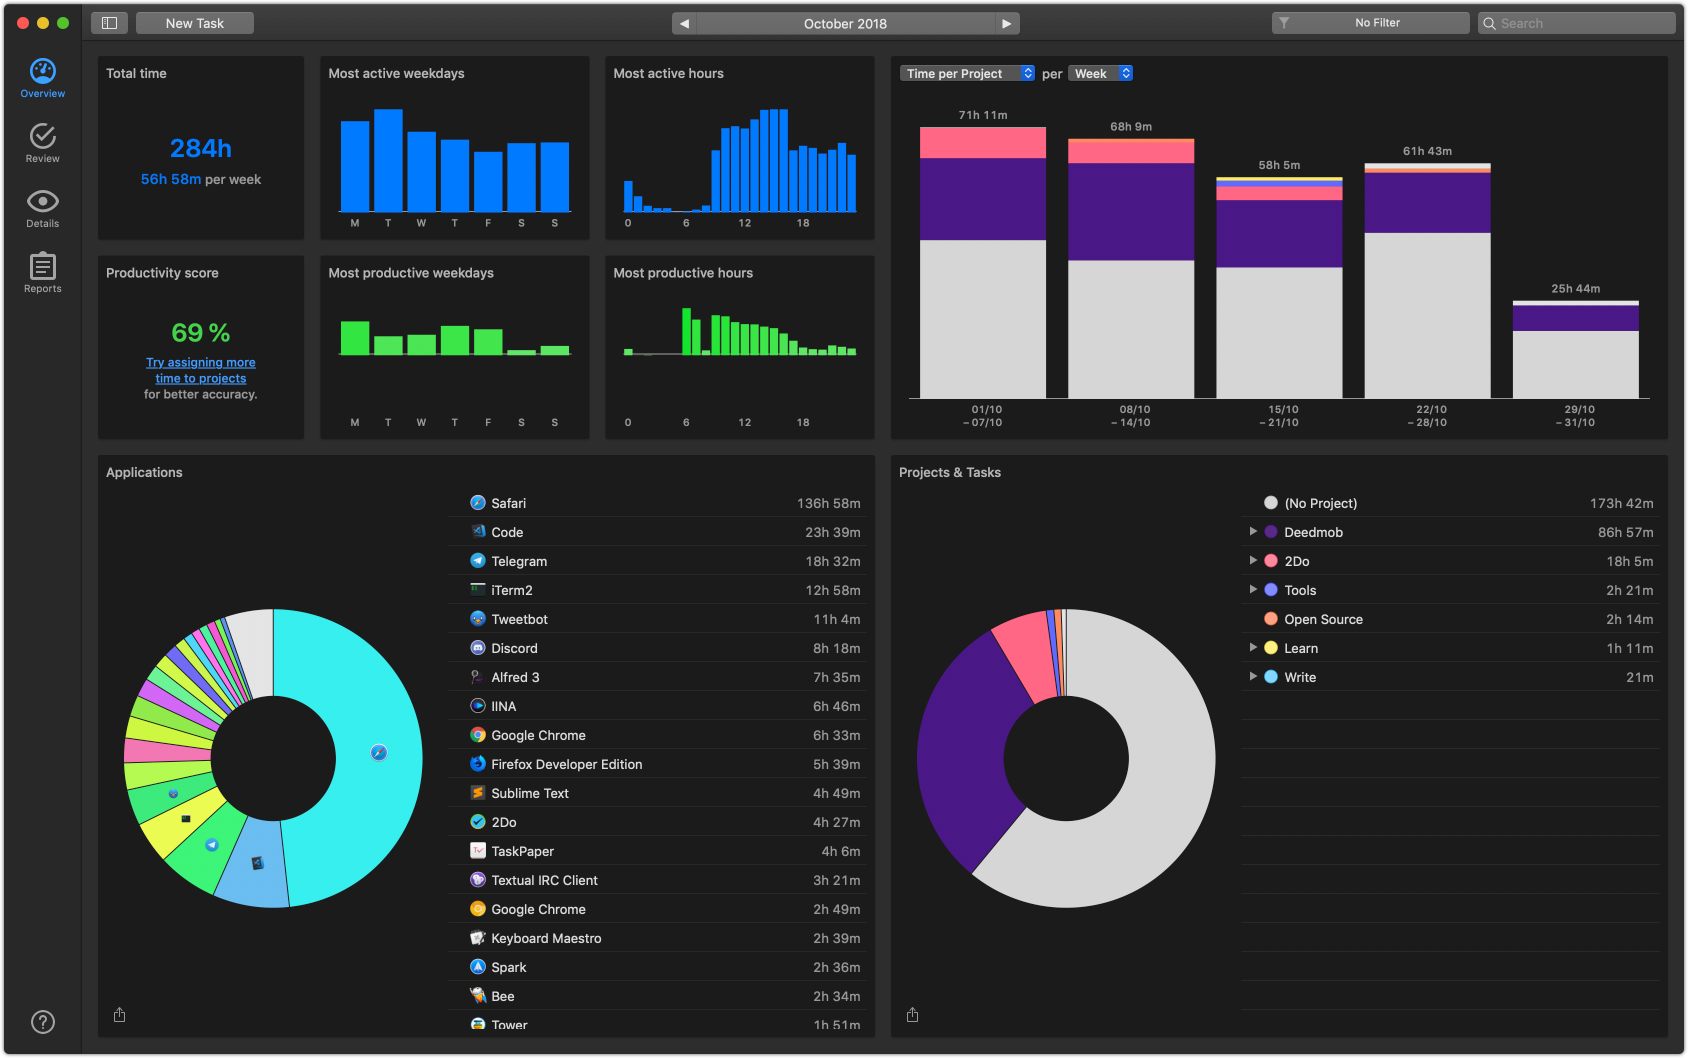Click the Firefox Developer Edition icon
The width and height of the screenshot is (1688, 1058).
pyautogui.click(x=478, y=764)
